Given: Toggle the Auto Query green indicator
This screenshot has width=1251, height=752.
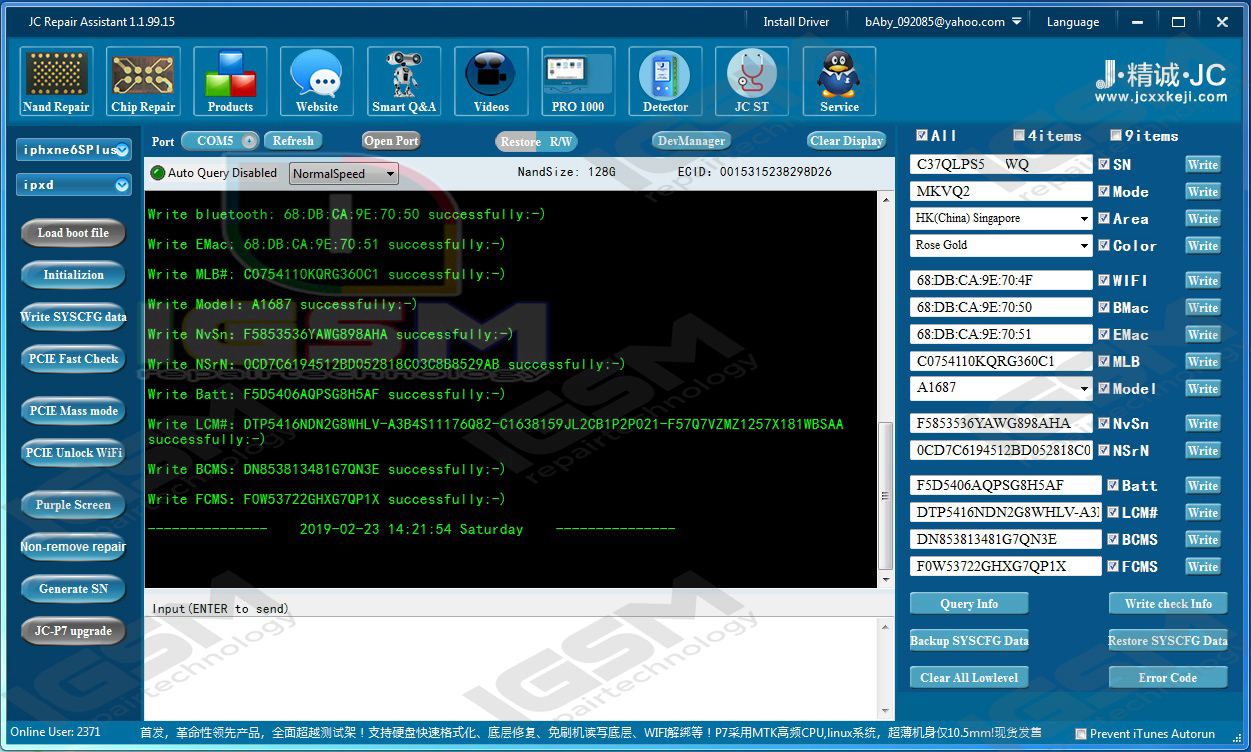Looking at the screenshot, I should point(157,173).
